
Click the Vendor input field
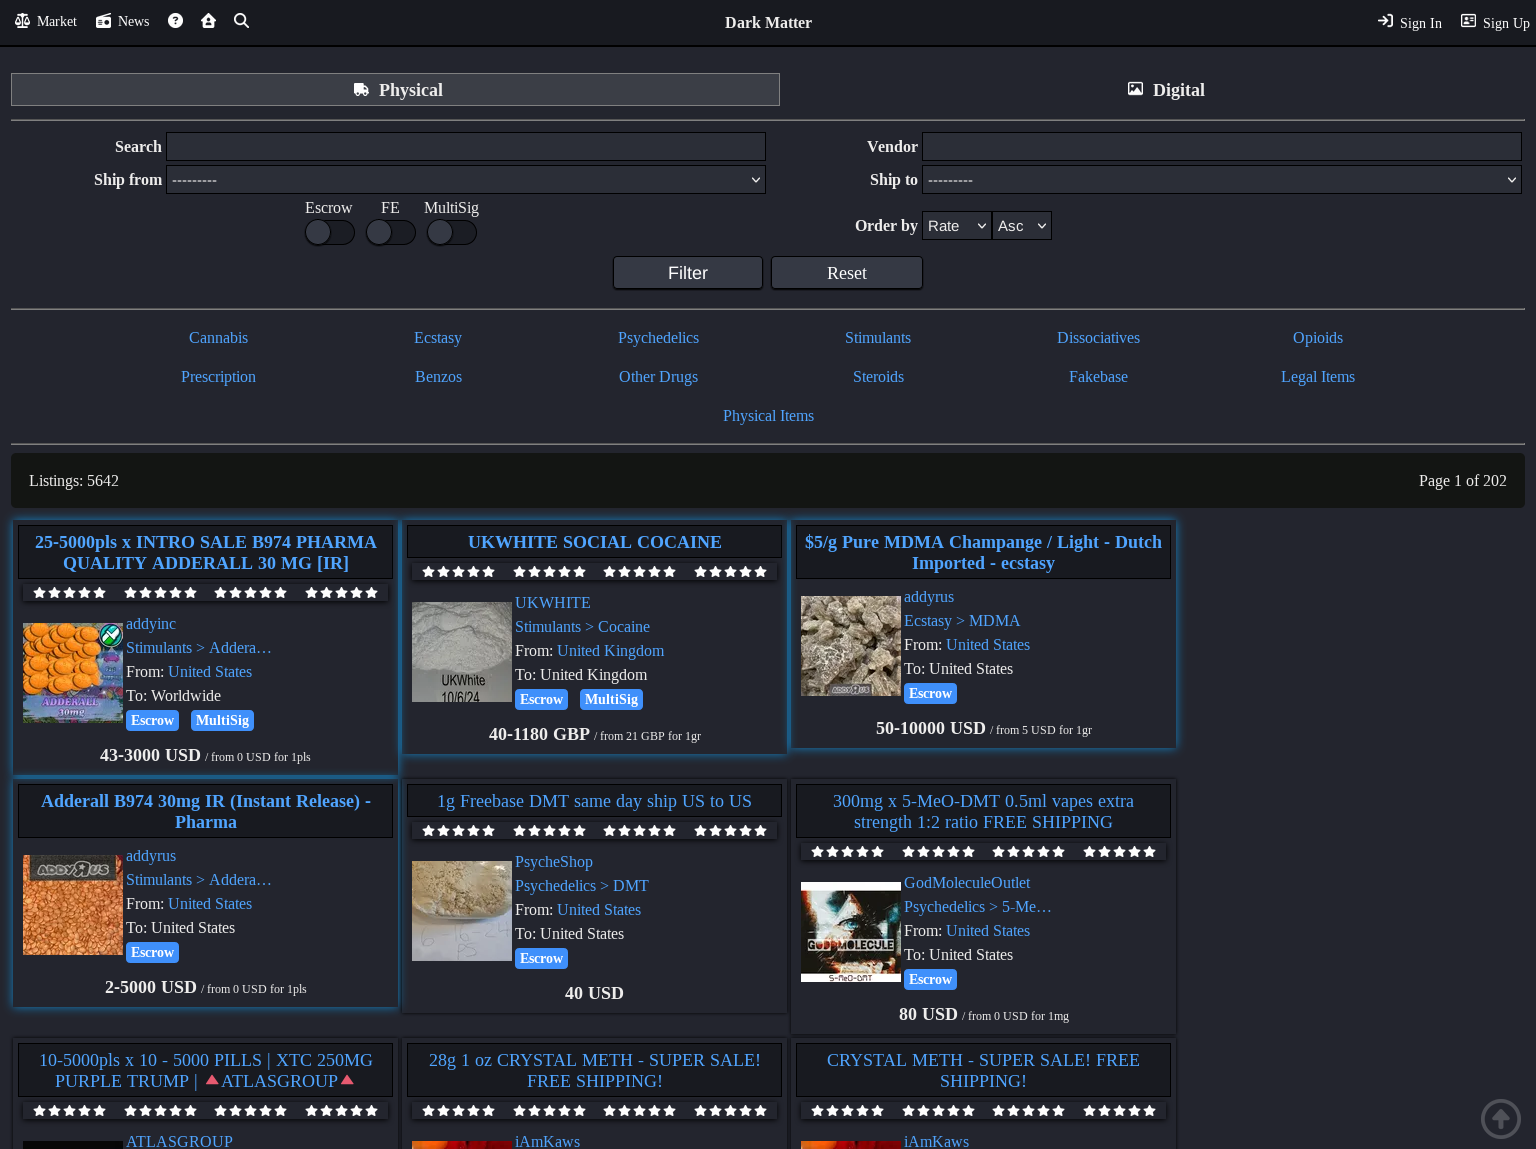coord(1222,147)
